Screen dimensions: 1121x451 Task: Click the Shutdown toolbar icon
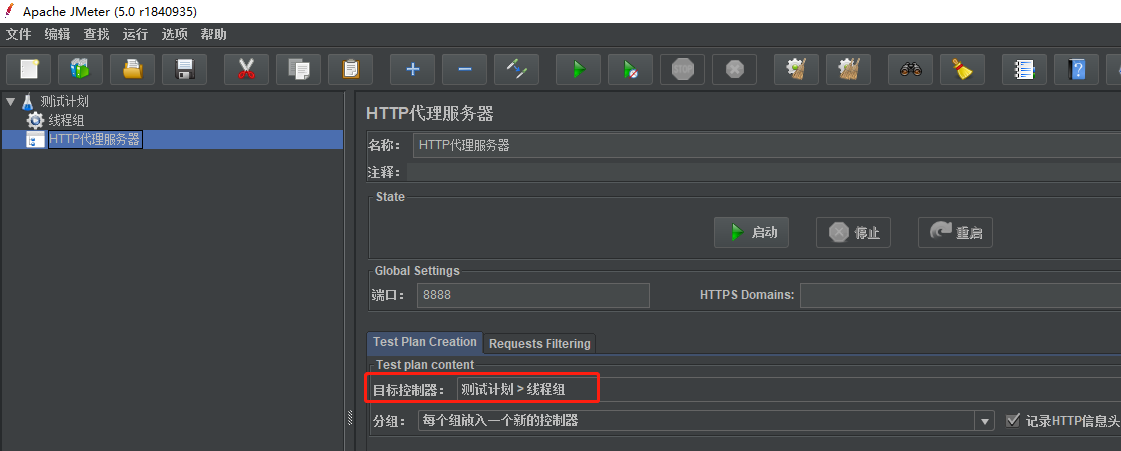tap(734, 69)
